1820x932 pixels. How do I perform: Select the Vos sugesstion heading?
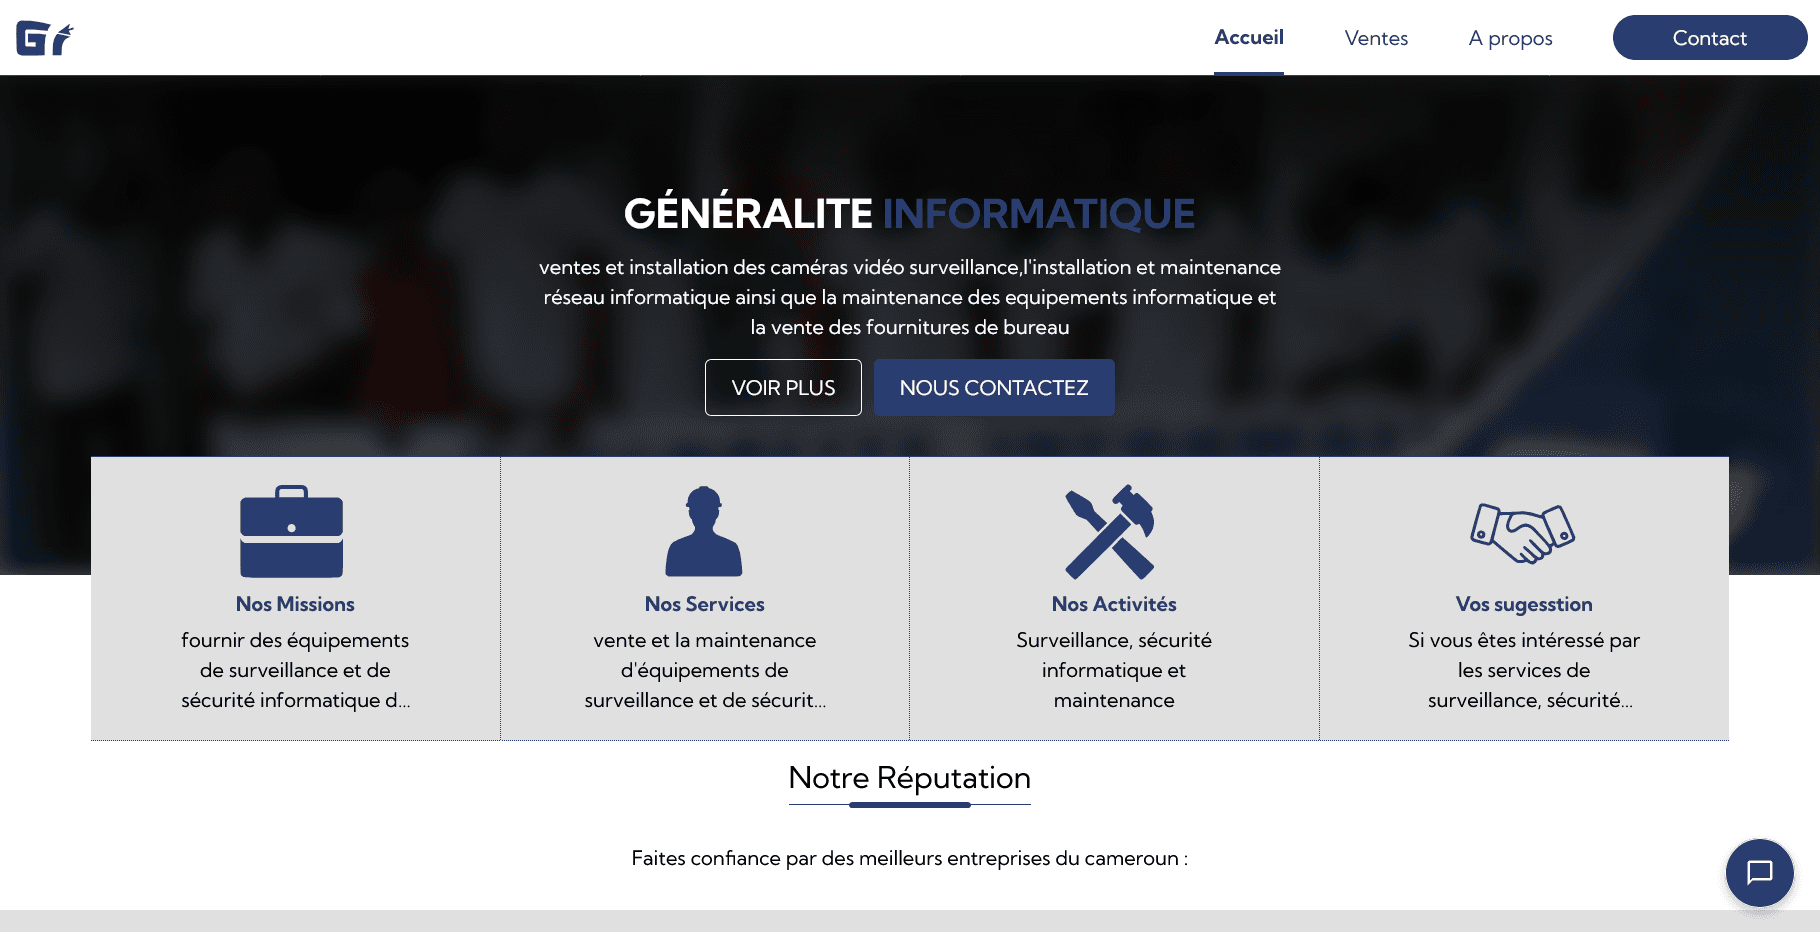tap(1524, 604)
